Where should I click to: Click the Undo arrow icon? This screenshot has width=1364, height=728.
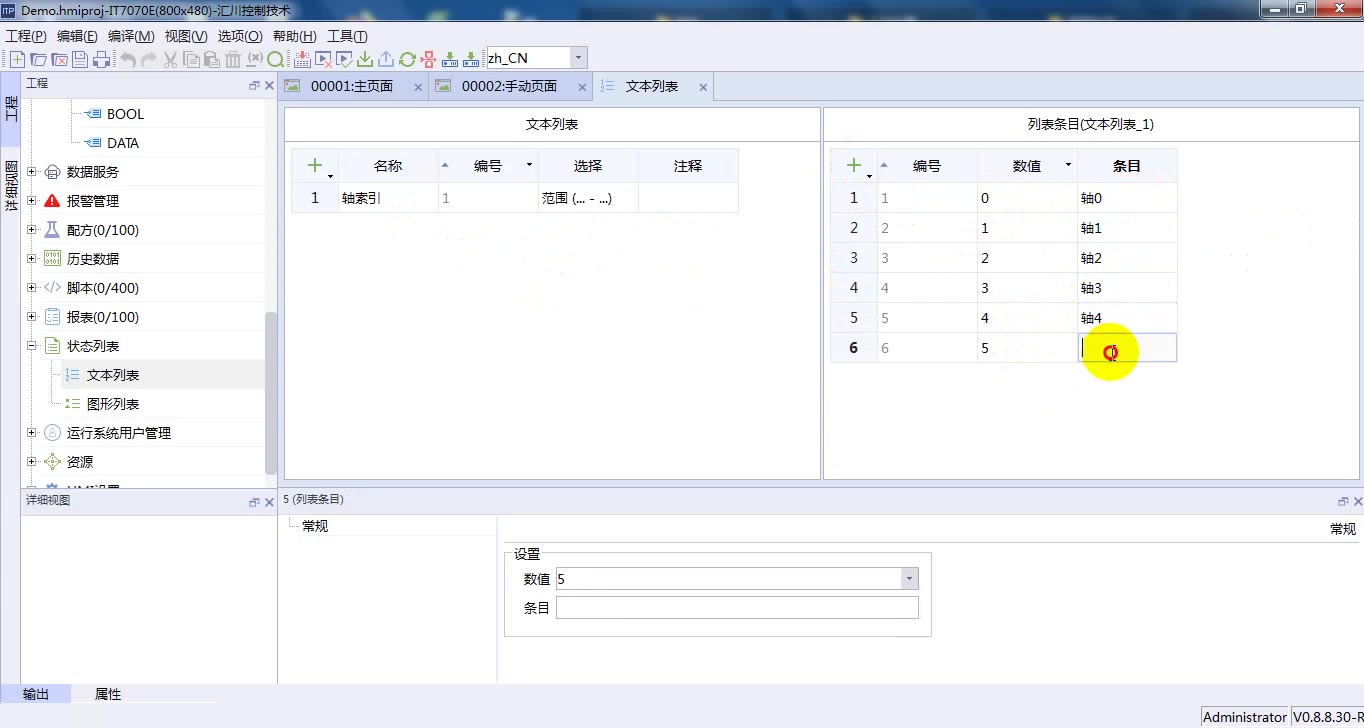coord(128,59)
